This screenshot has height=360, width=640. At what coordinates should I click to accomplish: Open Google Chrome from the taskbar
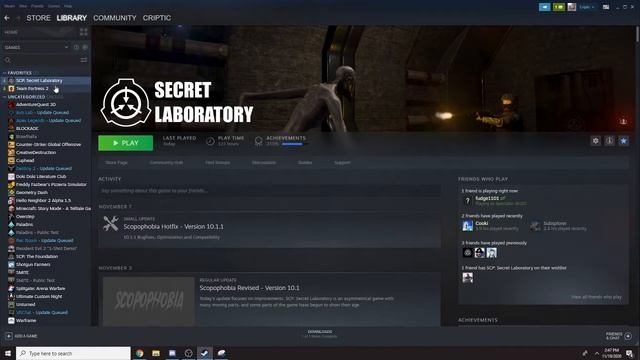click(140, 353)
